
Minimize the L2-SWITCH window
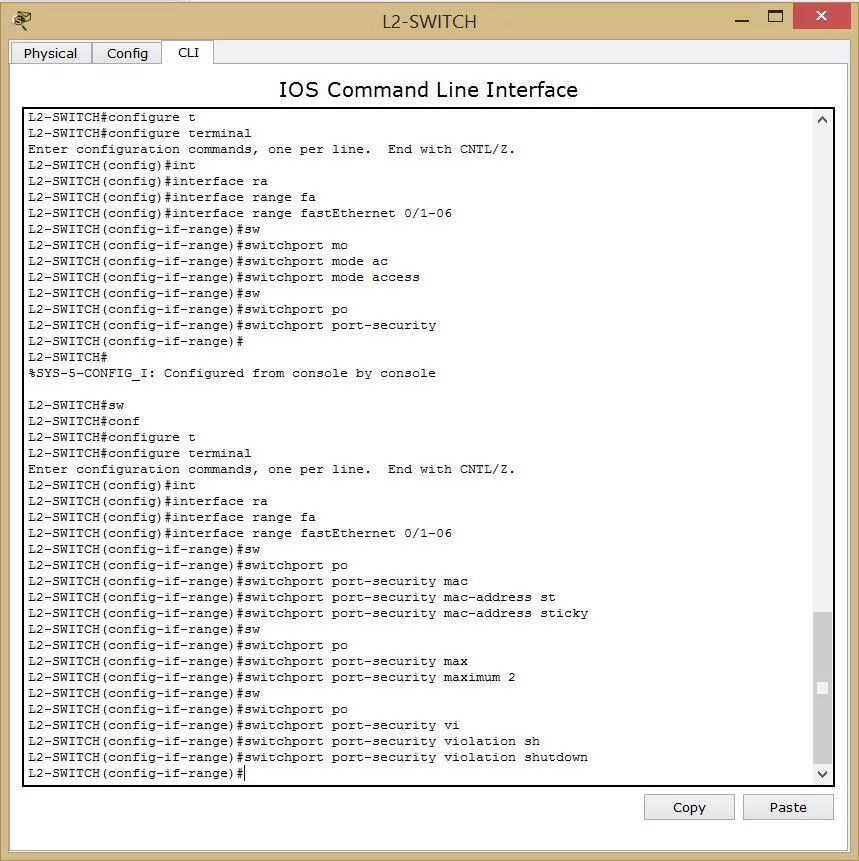[x=742, y=20]
